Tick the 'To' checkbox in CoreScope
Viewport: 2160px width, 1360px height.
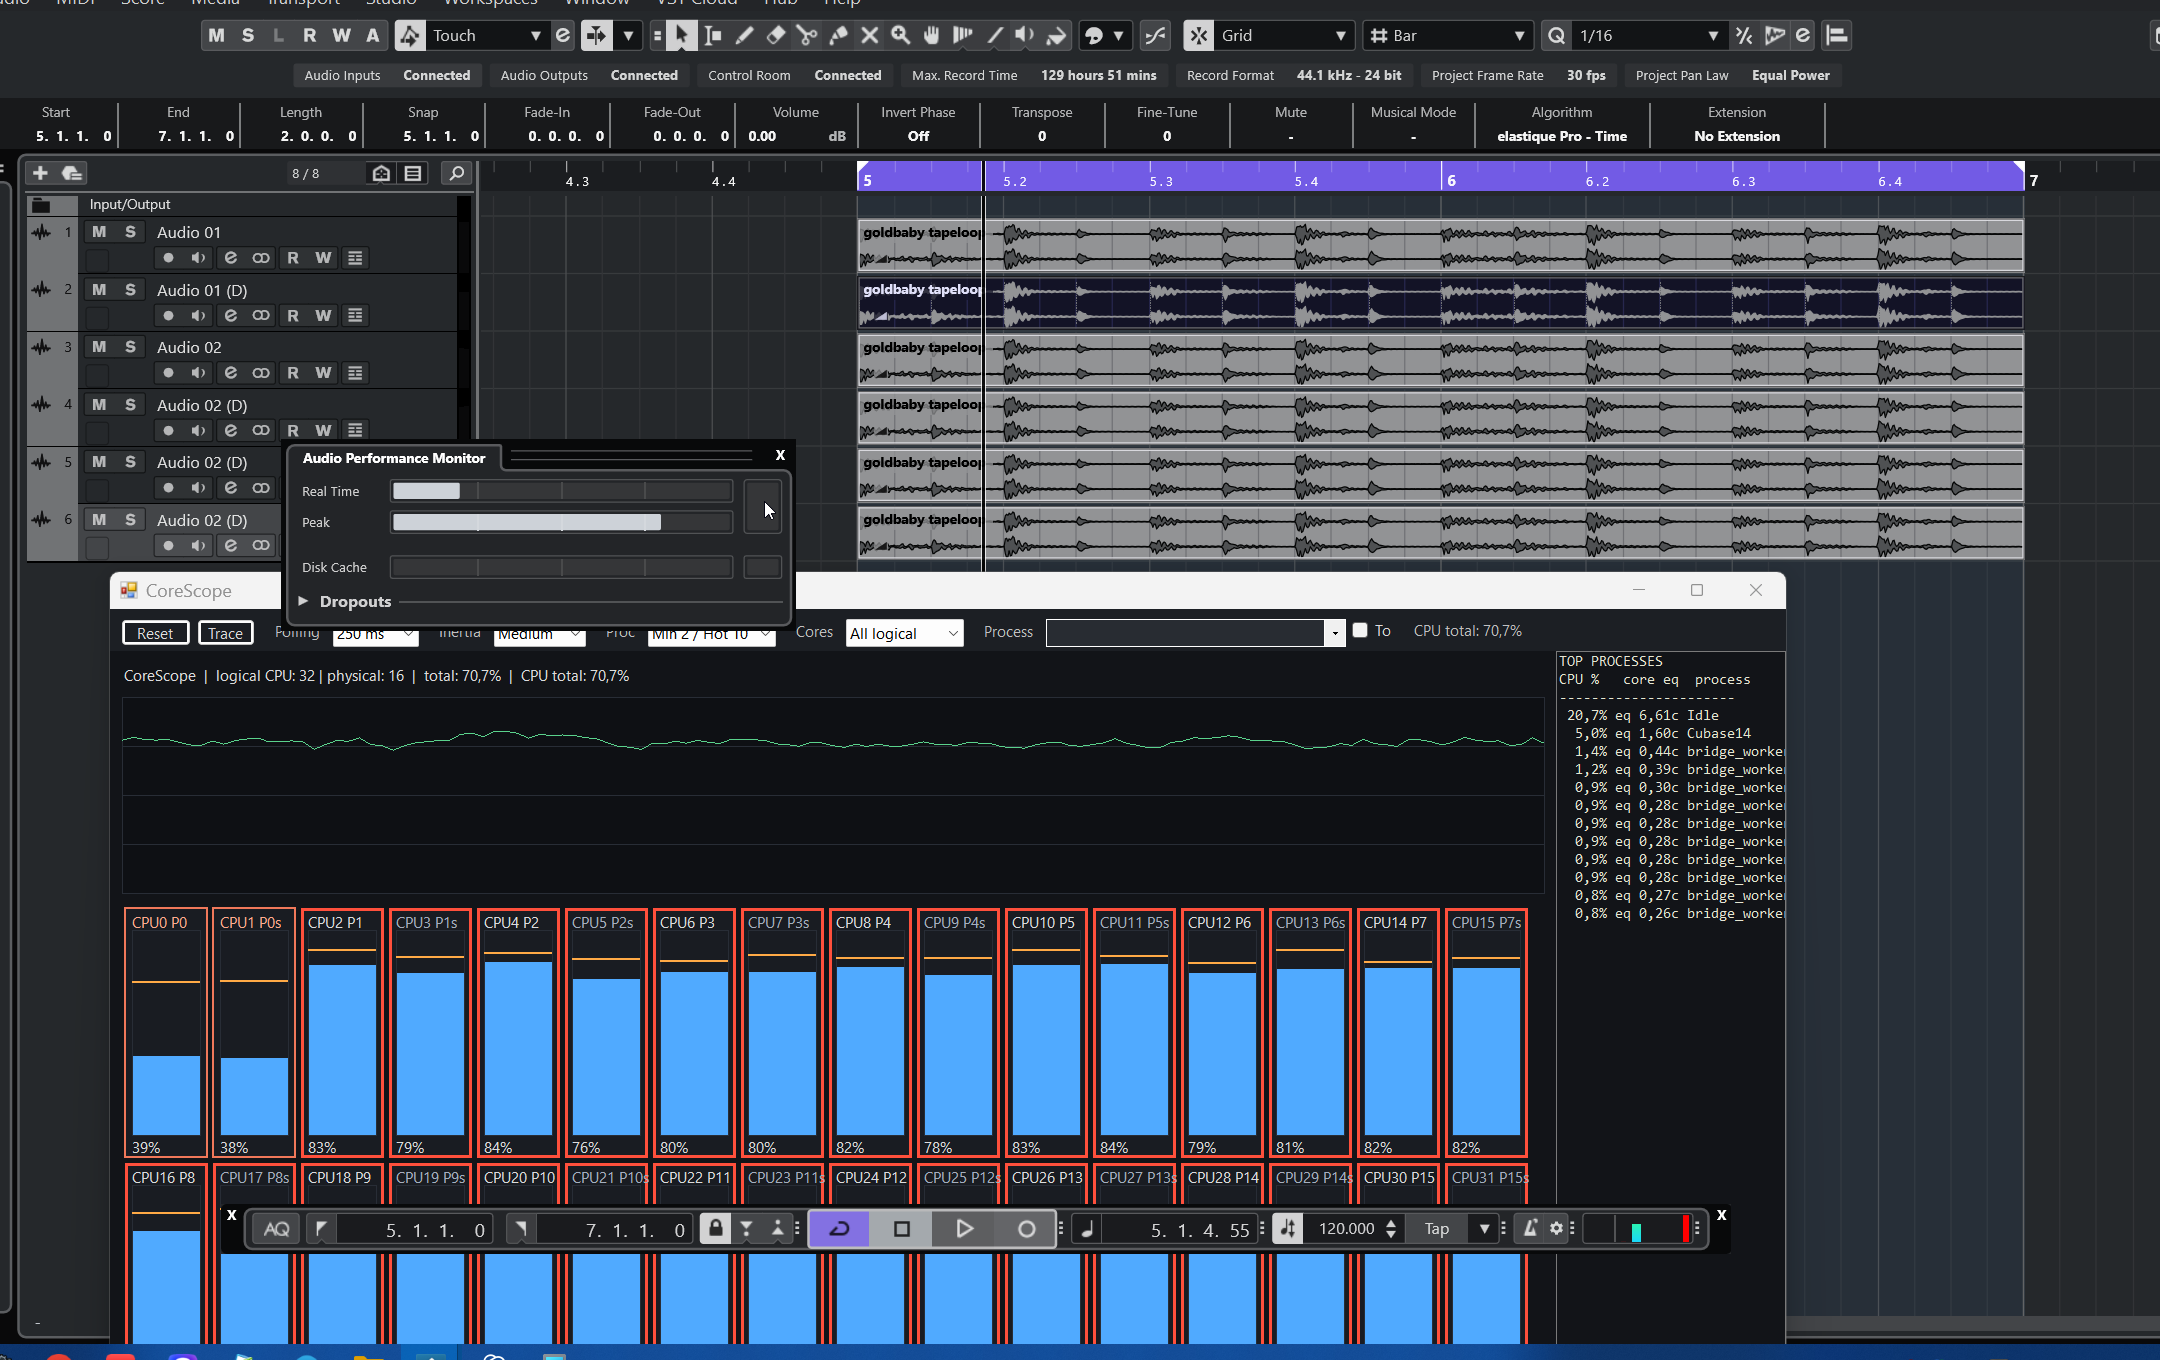(1360, 631)
